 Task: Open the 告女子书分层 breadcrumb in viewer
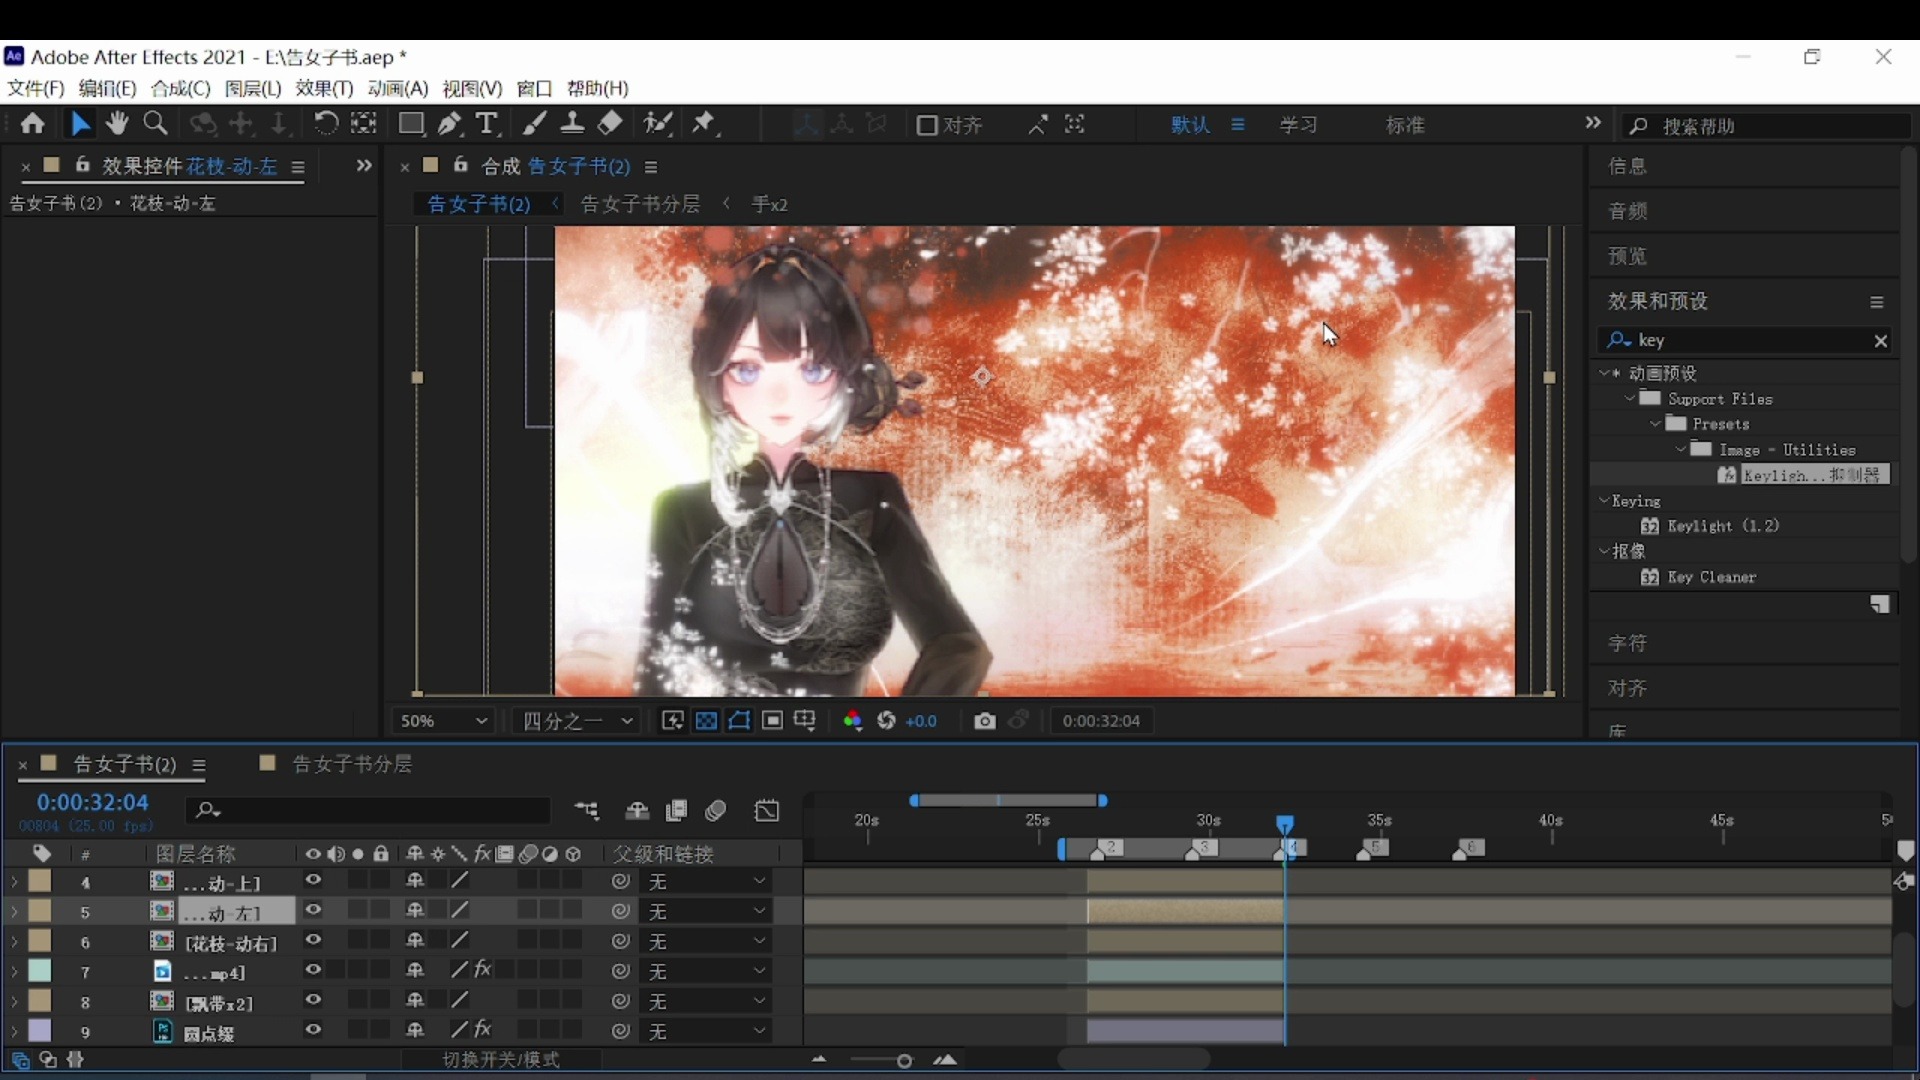coord(640,204)
